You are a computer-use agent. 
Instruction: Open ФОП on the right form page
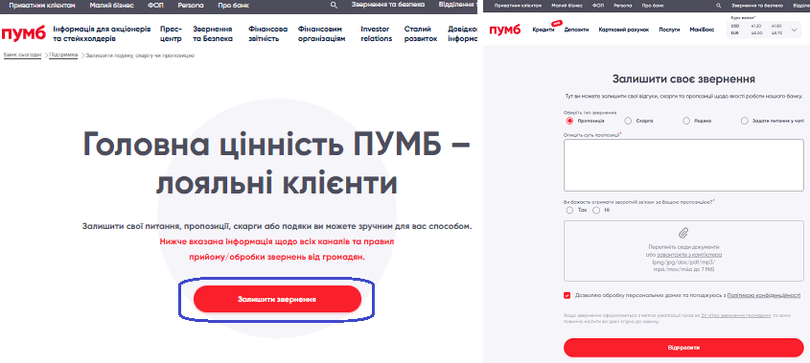coord(598,6)
